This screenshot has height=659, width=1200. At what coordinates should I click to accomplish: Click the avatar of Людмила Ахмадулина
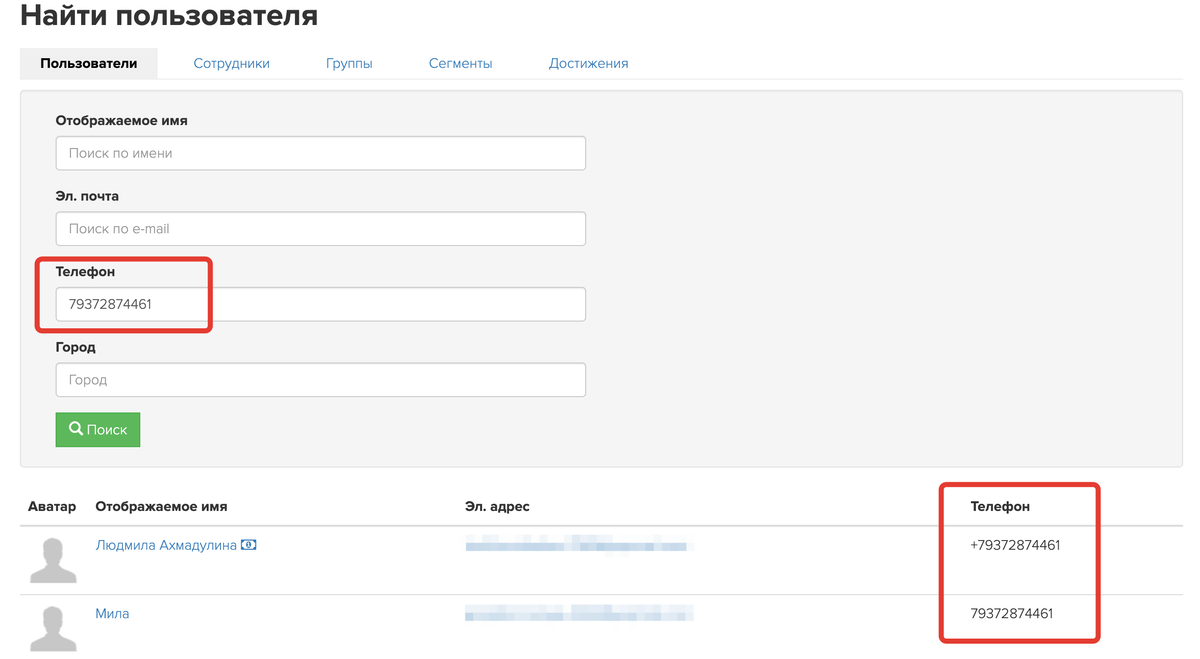[53, 560]
